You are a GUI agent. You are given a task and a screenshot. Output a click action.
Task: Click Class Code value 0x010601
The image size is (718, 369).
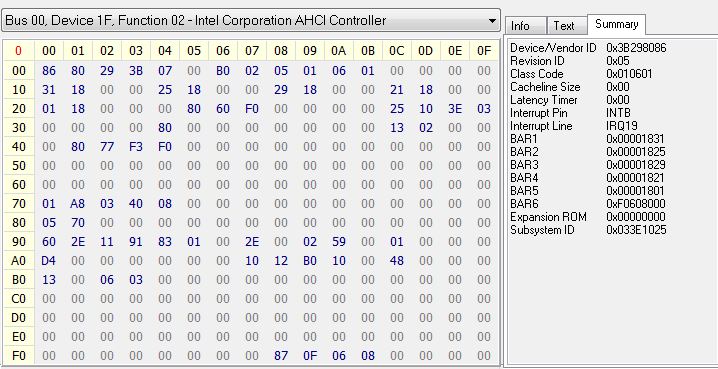(x=629, y=74)
